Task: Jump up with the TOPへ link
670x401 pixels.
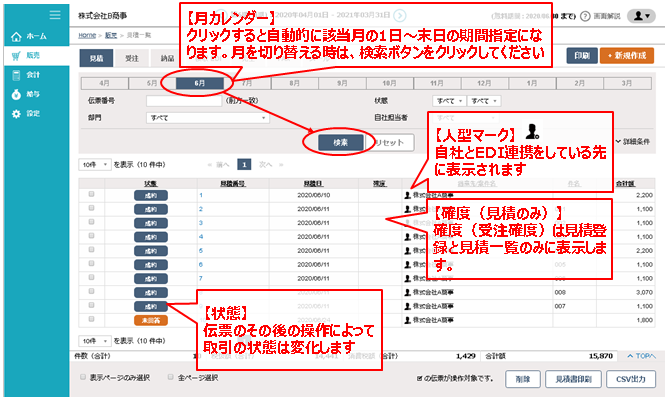Action: click(641, 356)
